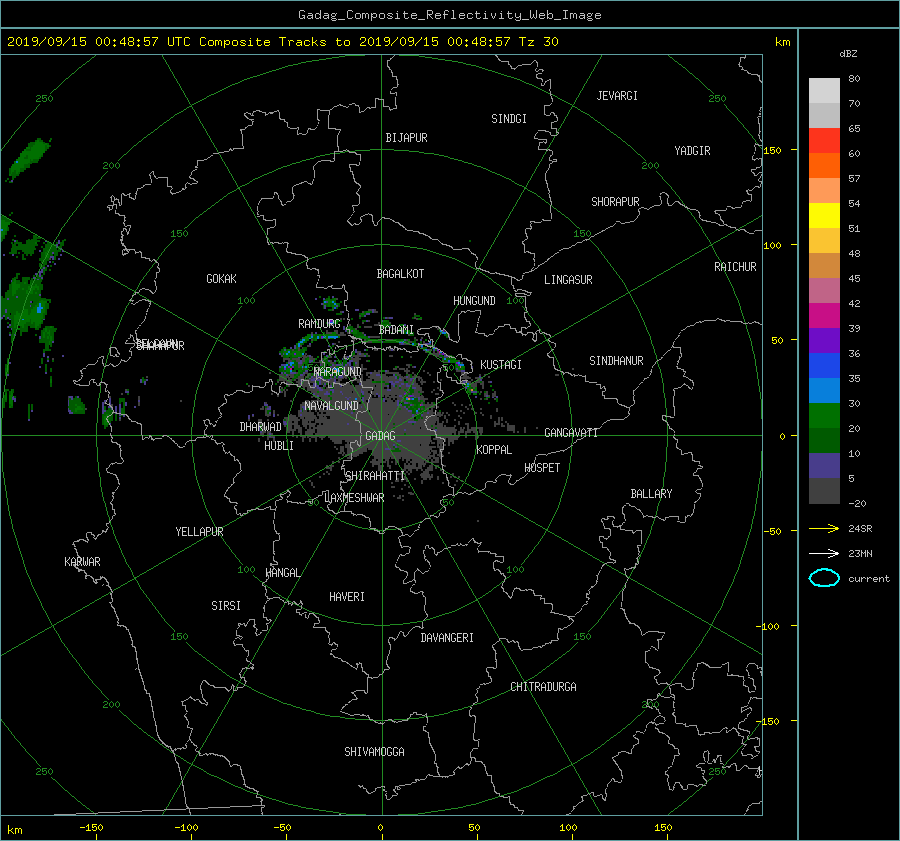Select the BIJAPUR city label
This screenshot has height=841, width=900.
coord(406,138)
